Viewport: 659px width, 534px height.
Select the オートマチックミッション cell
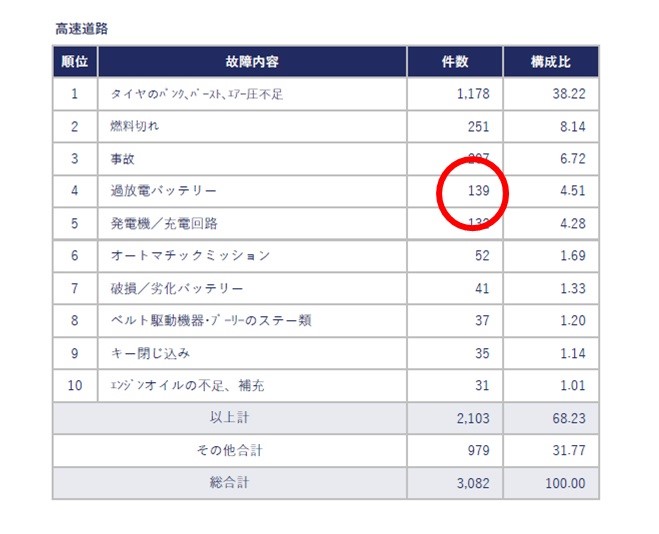pyautogui.click(x=190, y=256)
